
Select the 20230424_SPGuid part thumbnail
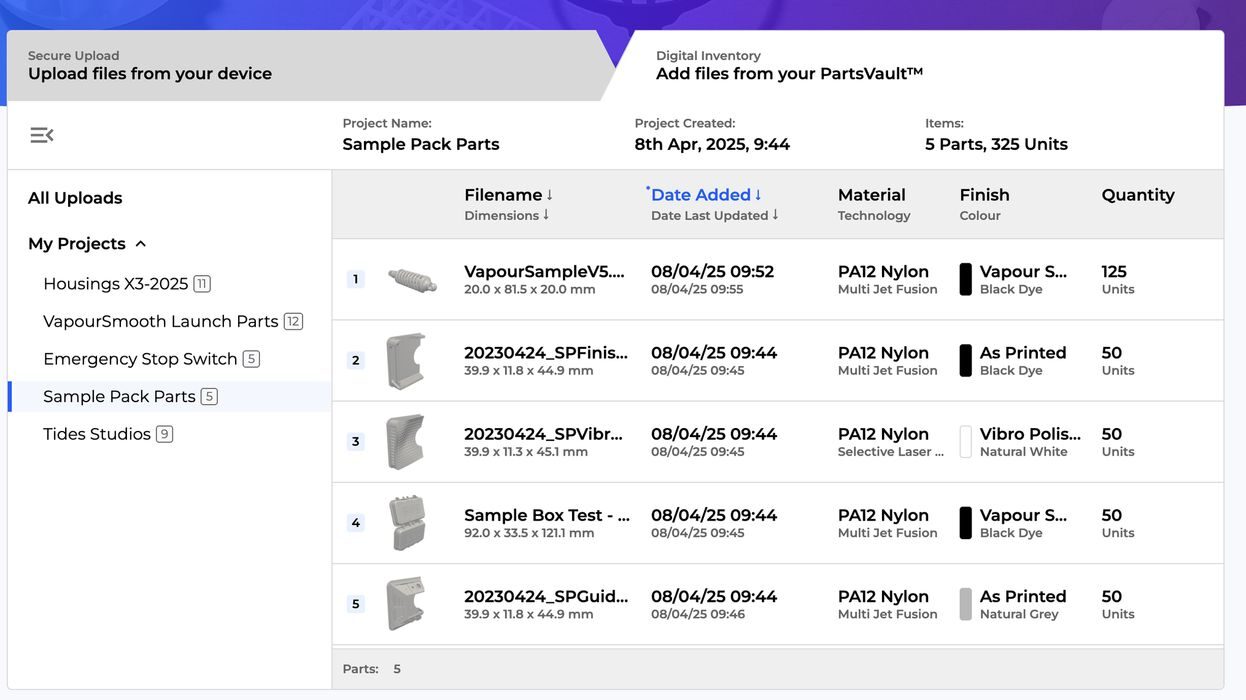coord(407,604)
